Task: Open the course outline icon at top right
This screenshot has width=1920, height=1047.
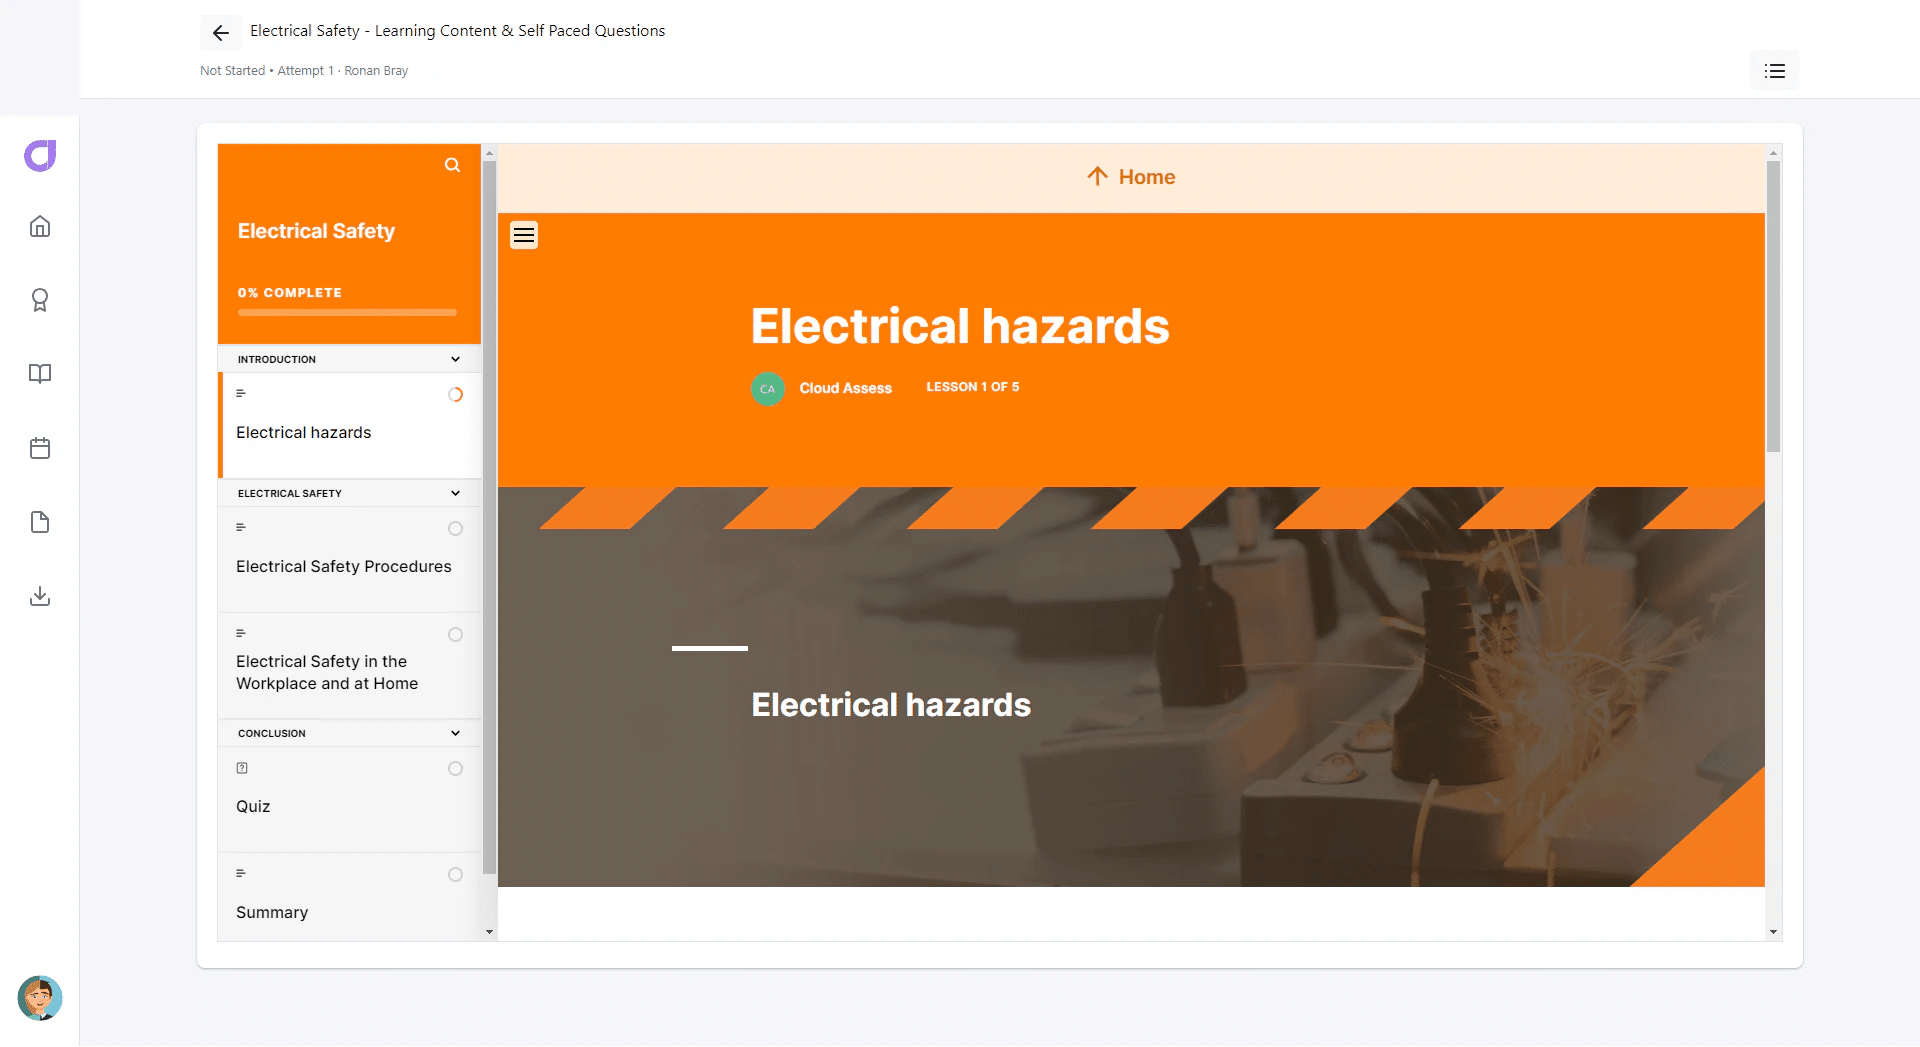Action: click(1774, 70)
